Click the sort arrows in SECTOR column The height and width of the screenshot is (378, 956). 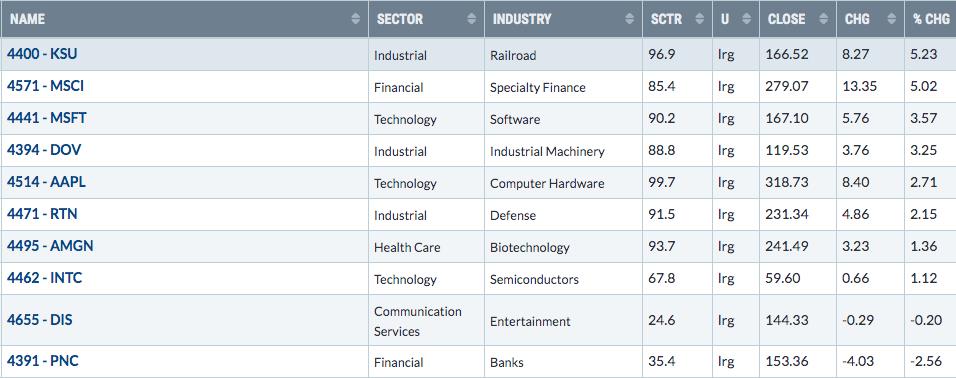click(x=471, y=20)
